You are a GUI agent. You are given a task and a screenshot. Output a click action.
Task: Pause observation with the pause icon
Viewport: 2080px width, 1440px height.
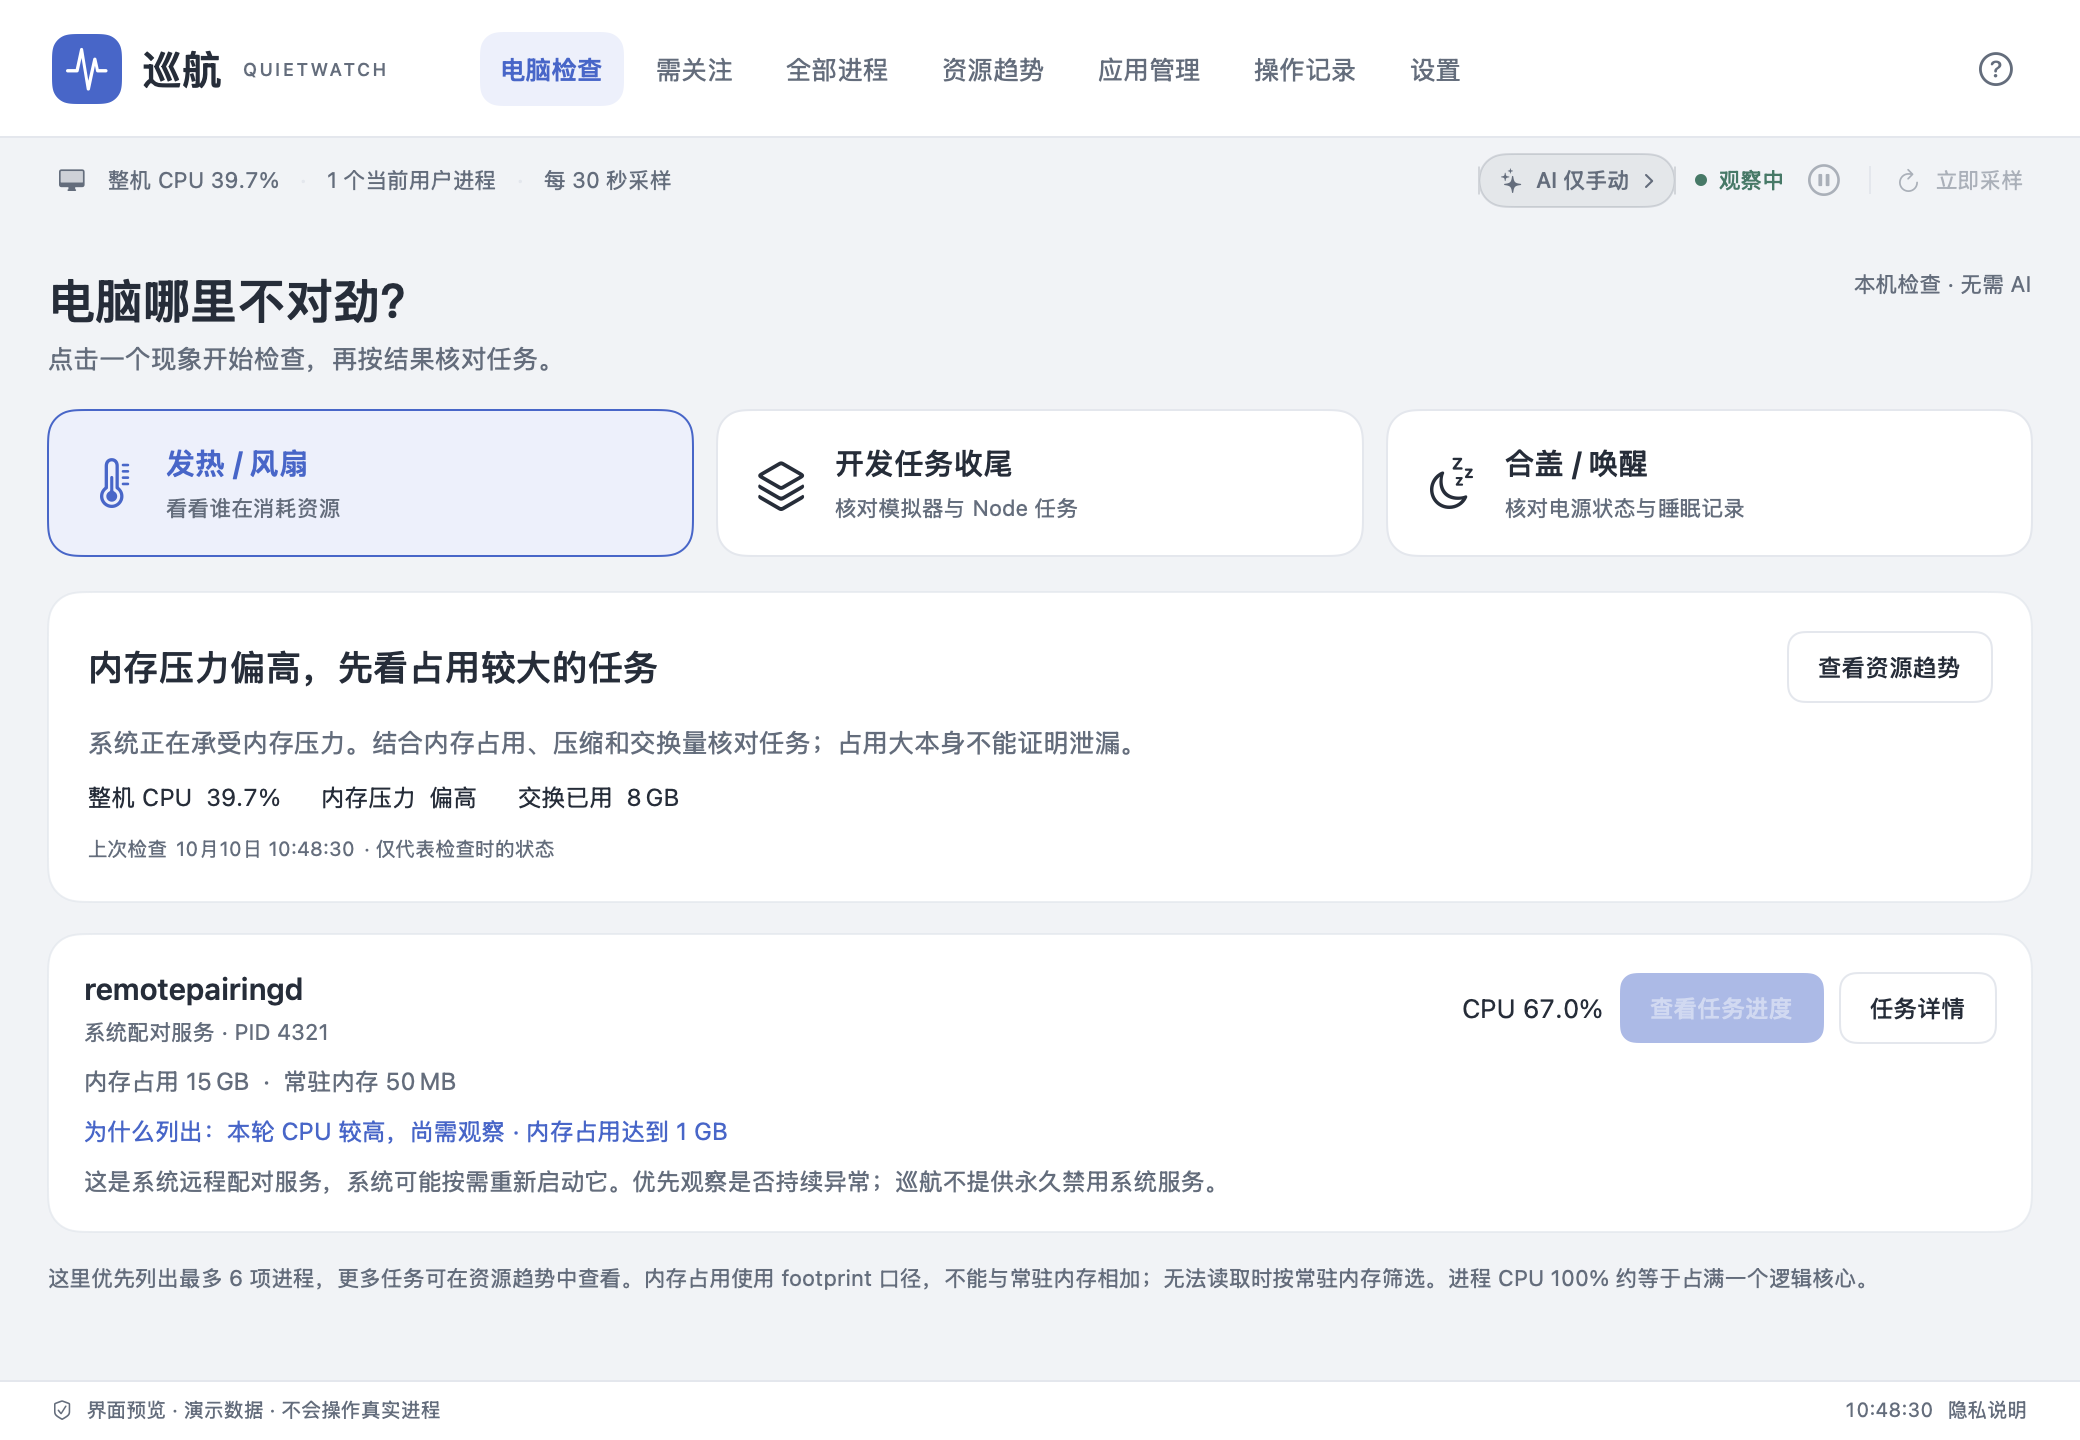click(x=1824, y=180)
